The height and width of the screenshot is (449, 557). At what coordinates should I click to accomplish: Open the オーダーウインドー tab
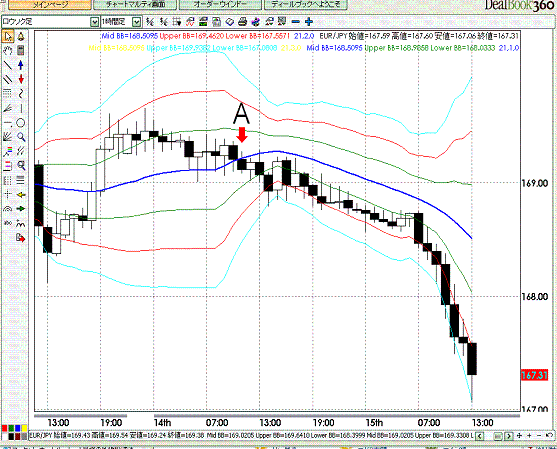[220, 5]
